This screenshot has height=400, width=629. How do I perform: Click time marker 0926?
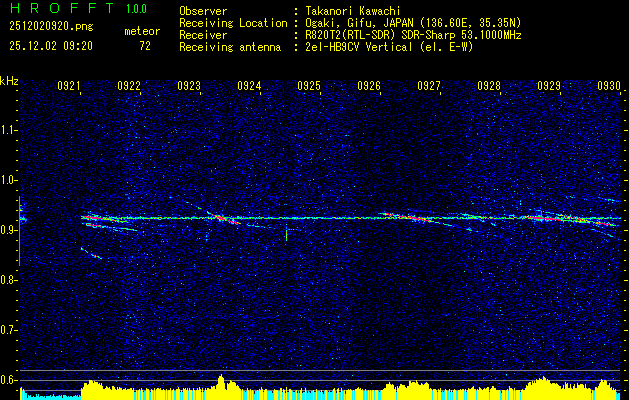click(x=369, y=85)
